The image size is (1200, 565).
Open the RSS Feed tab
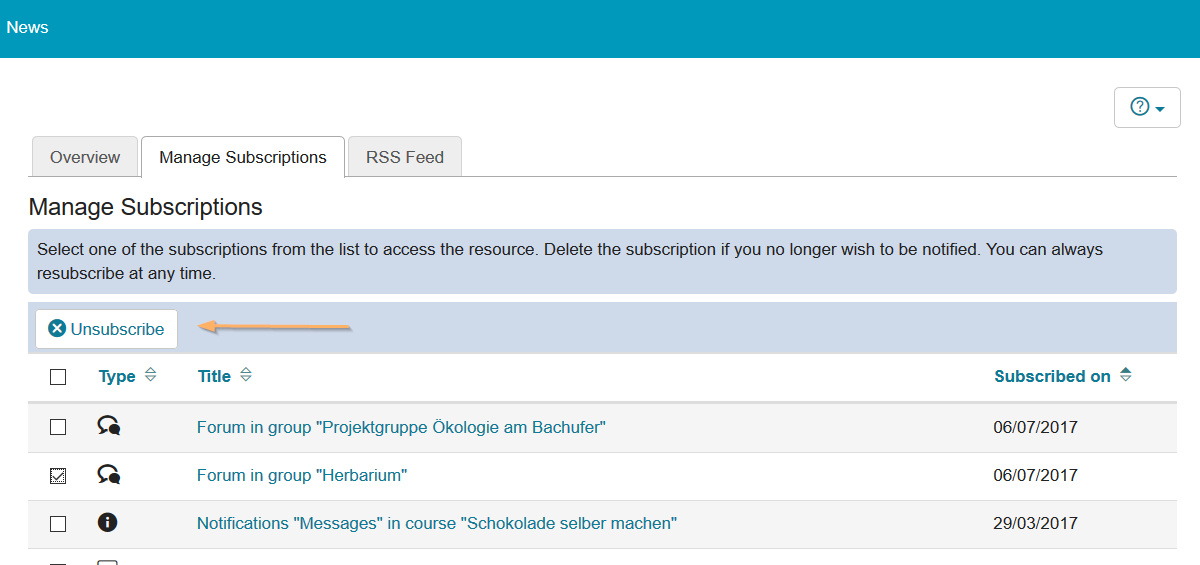[x=405, y=157]
